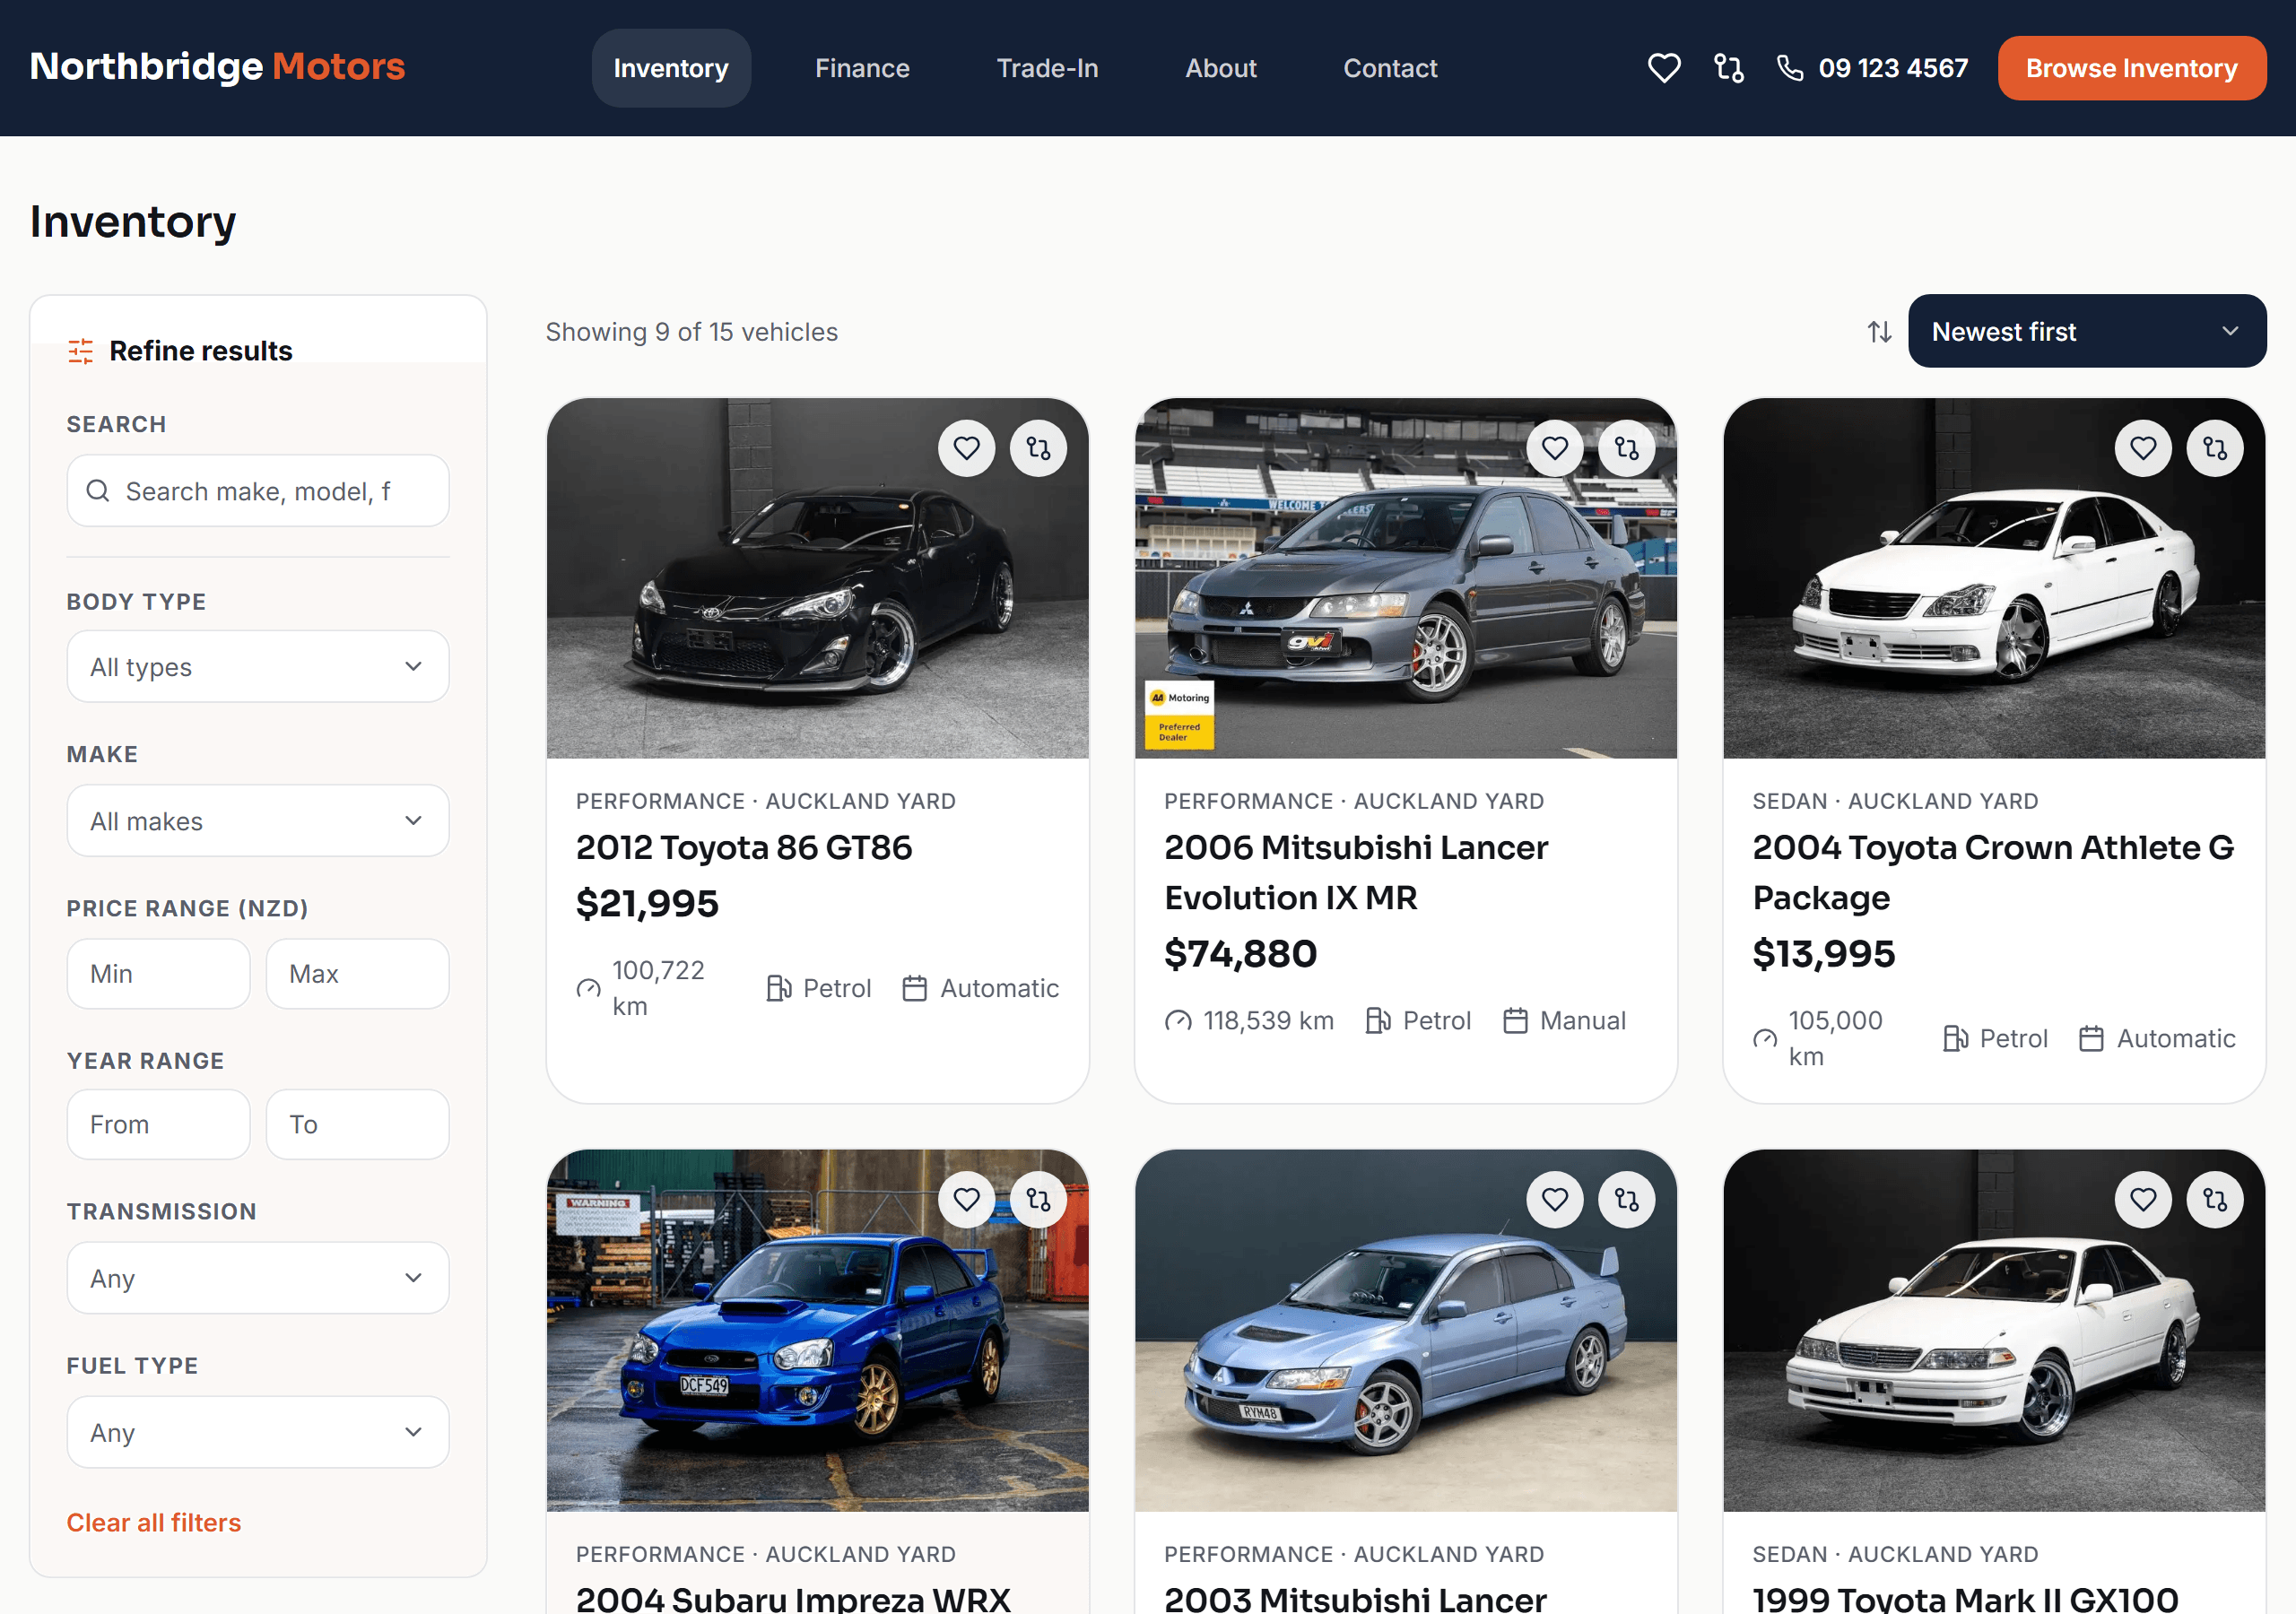This screenshot has height=1614, width=2296.
Task: Open the Body Type All types dropdown
Action: tap(258, 667)
